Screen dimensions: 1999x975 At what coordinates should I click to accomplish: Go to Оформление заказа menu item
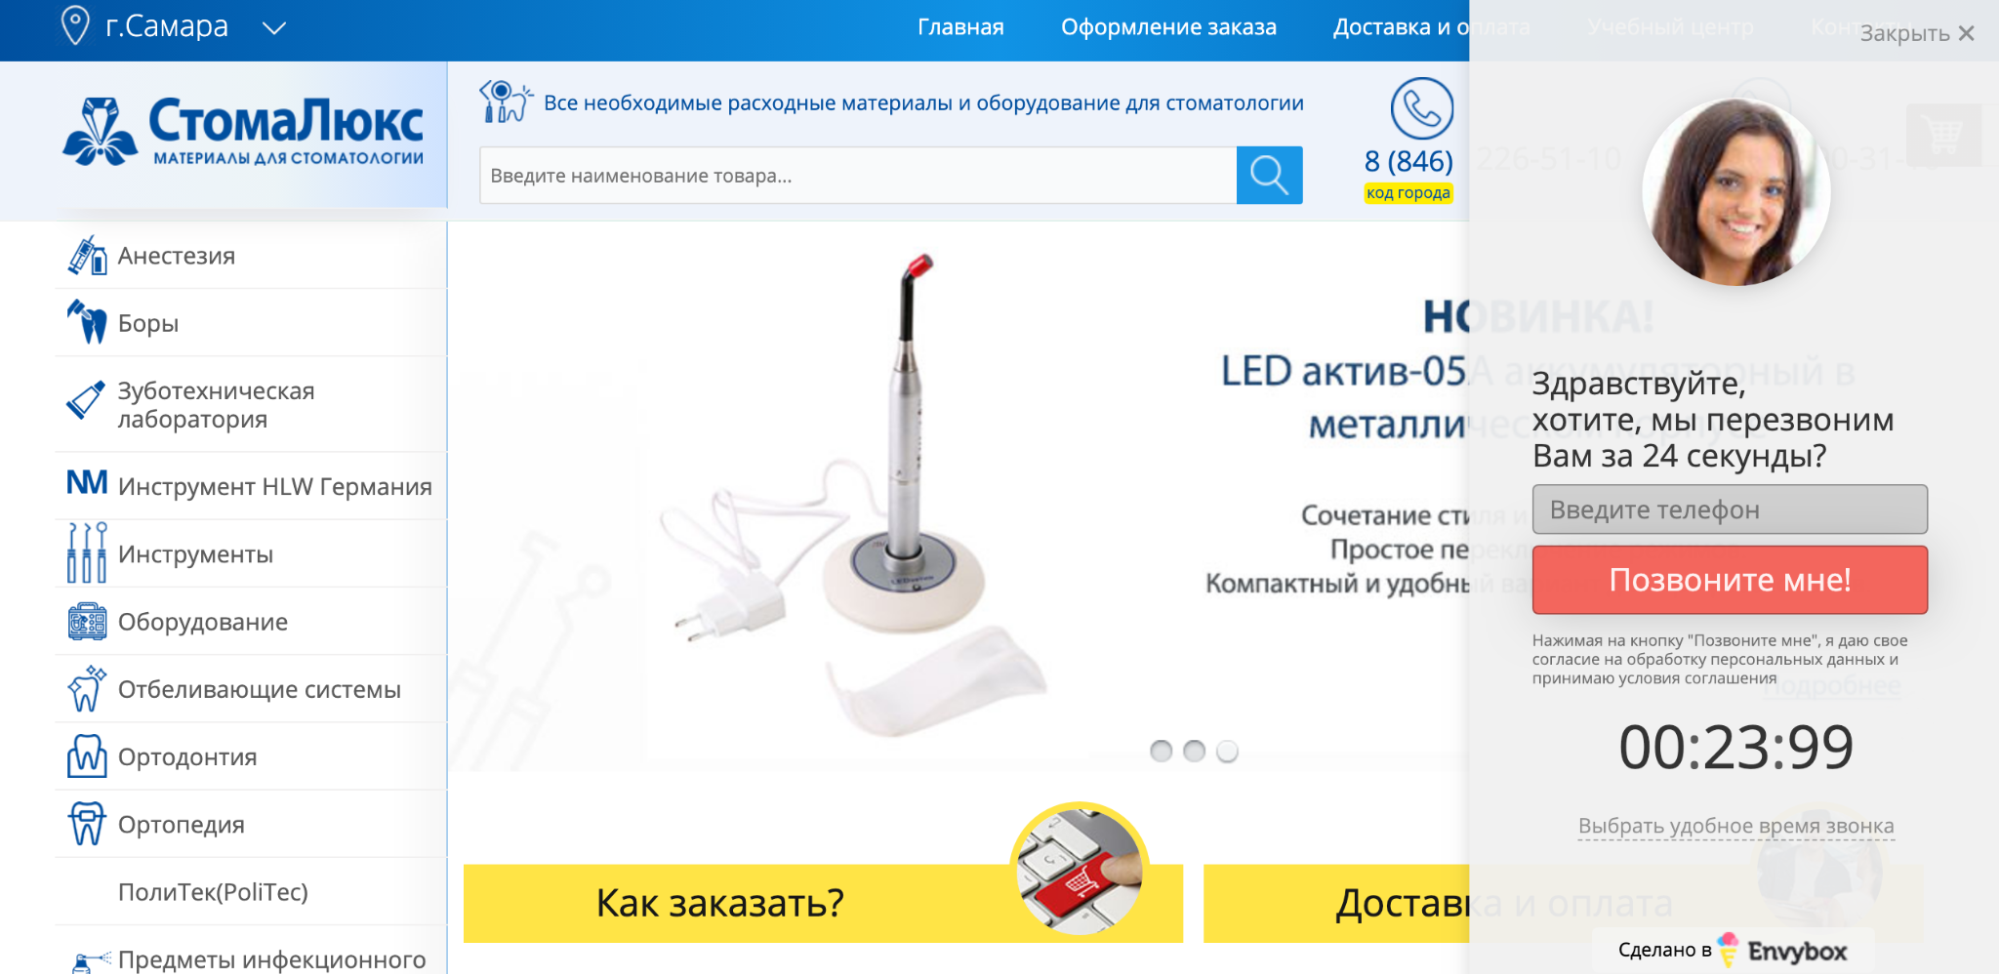[1169, 27]
